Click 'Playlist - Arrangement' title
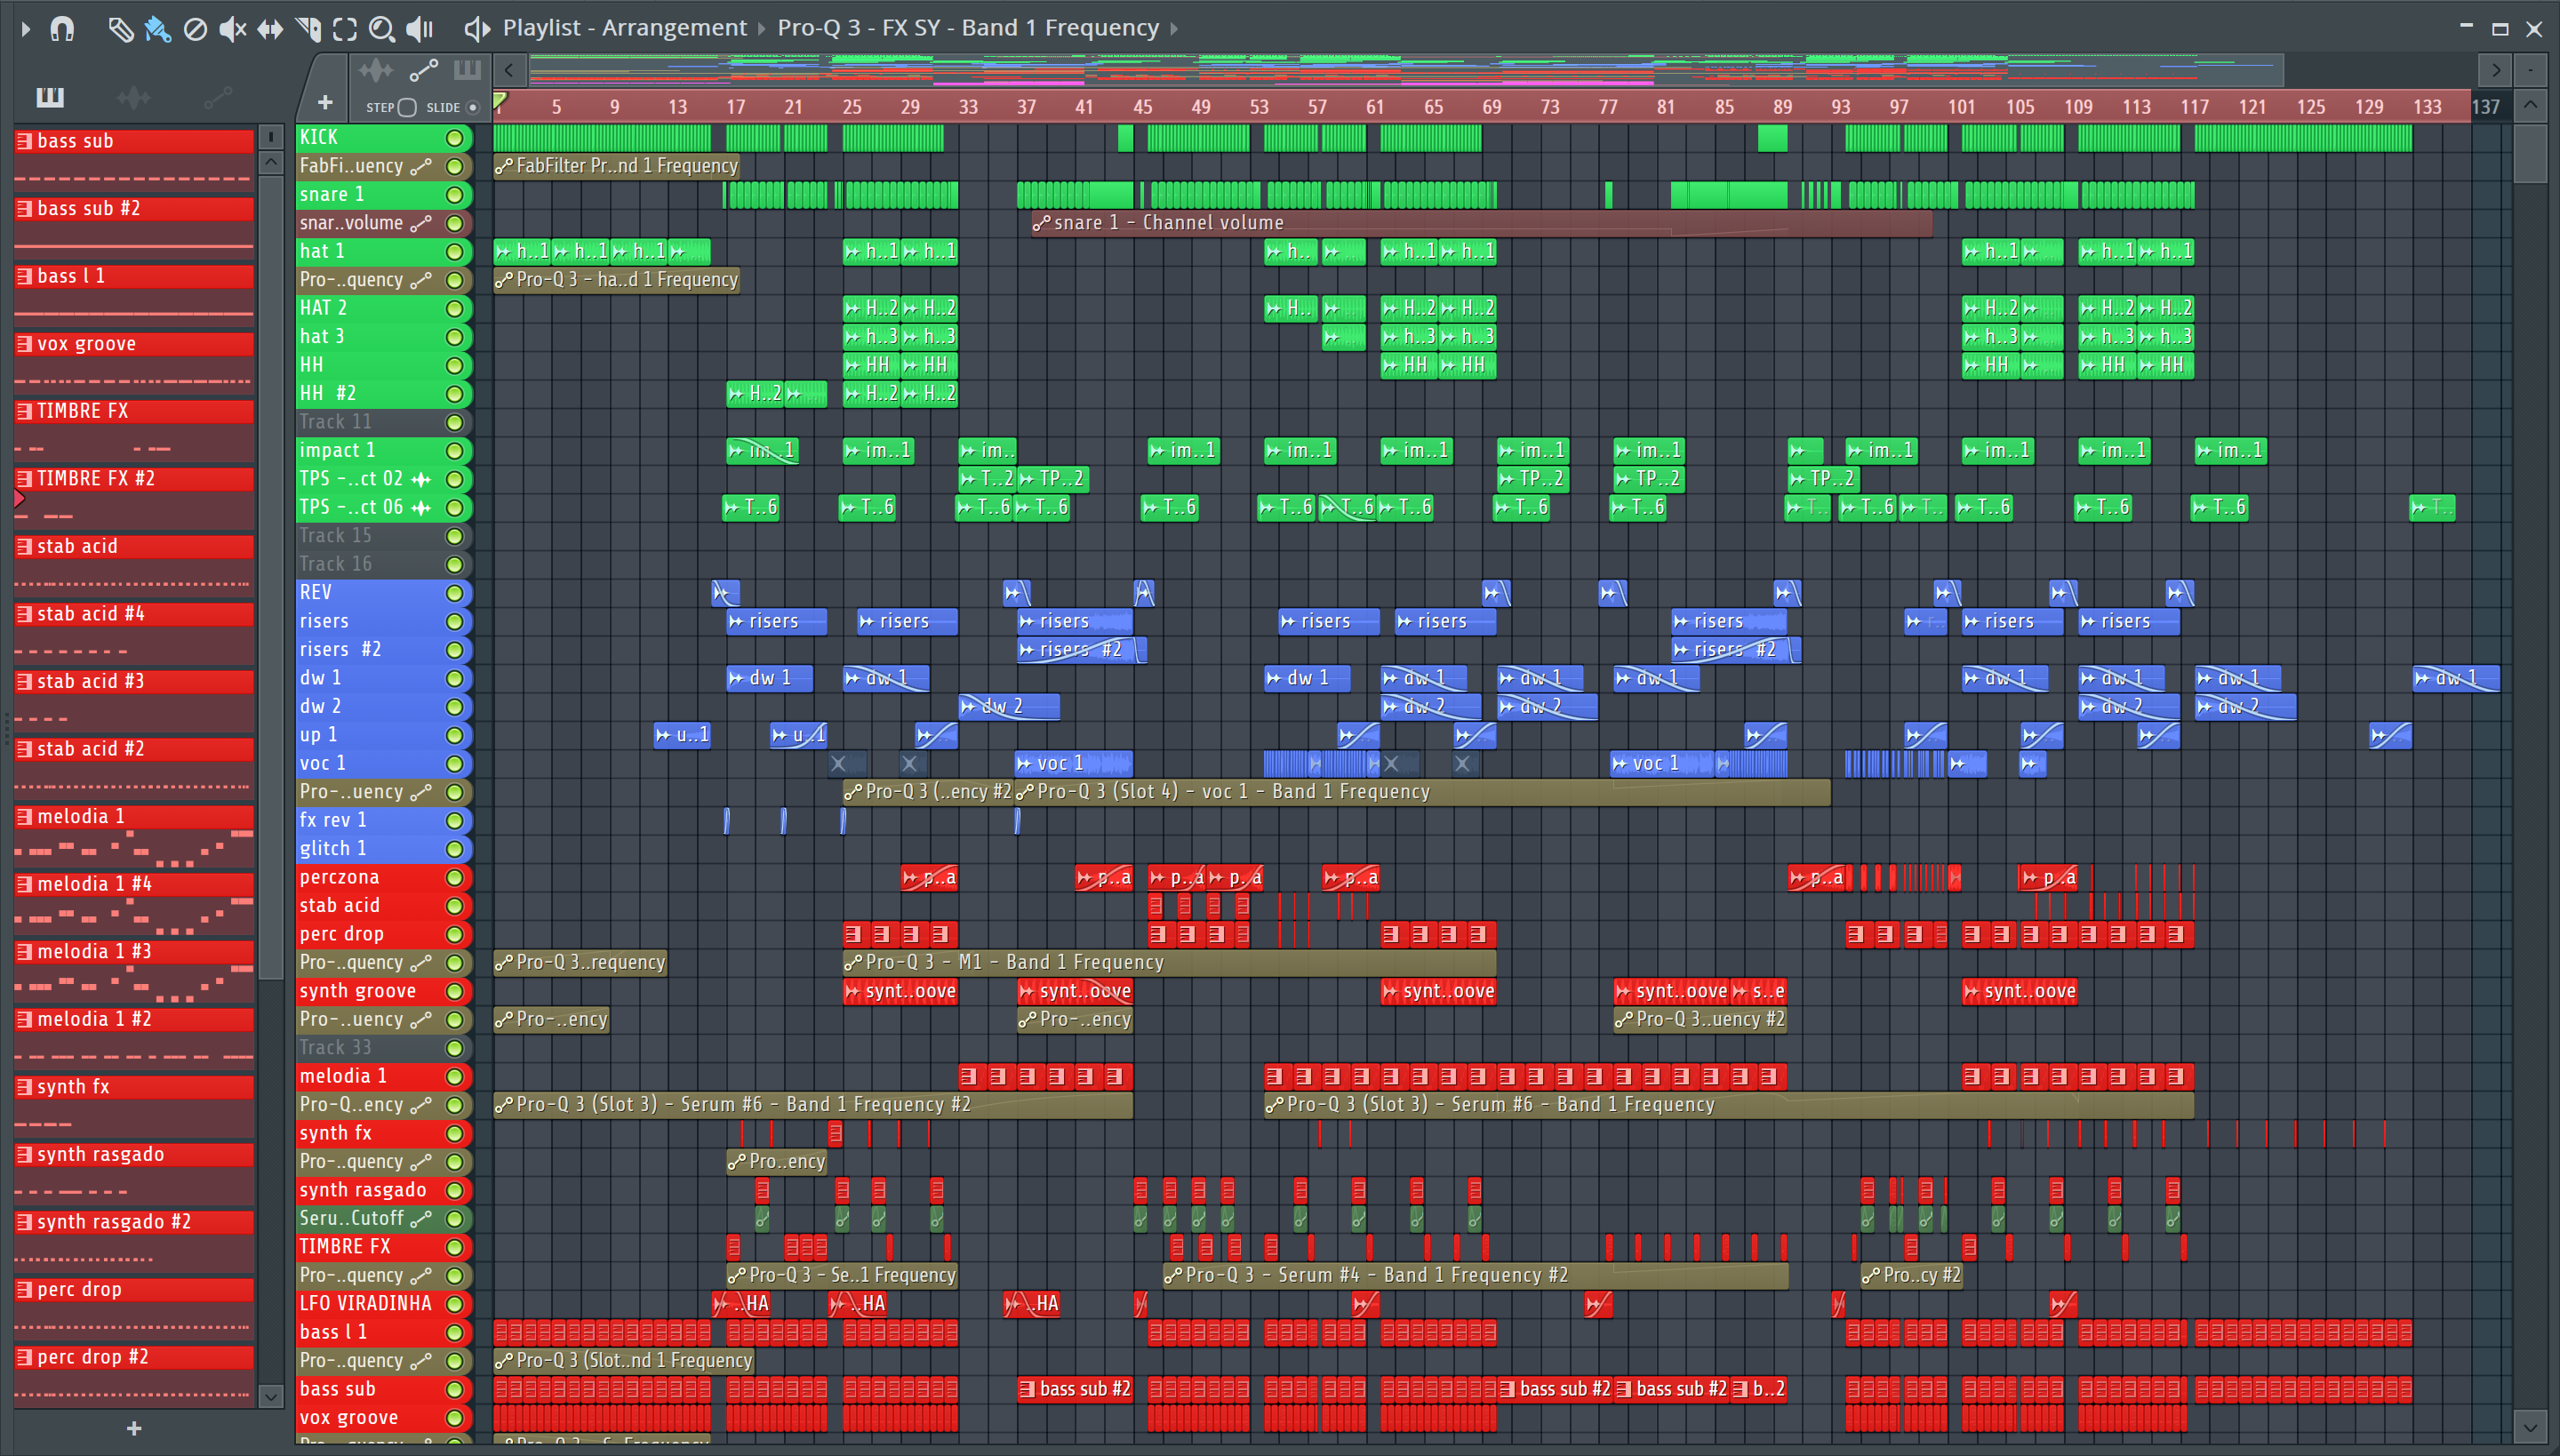2560x1456 pixels. click(x=624, y=28)
